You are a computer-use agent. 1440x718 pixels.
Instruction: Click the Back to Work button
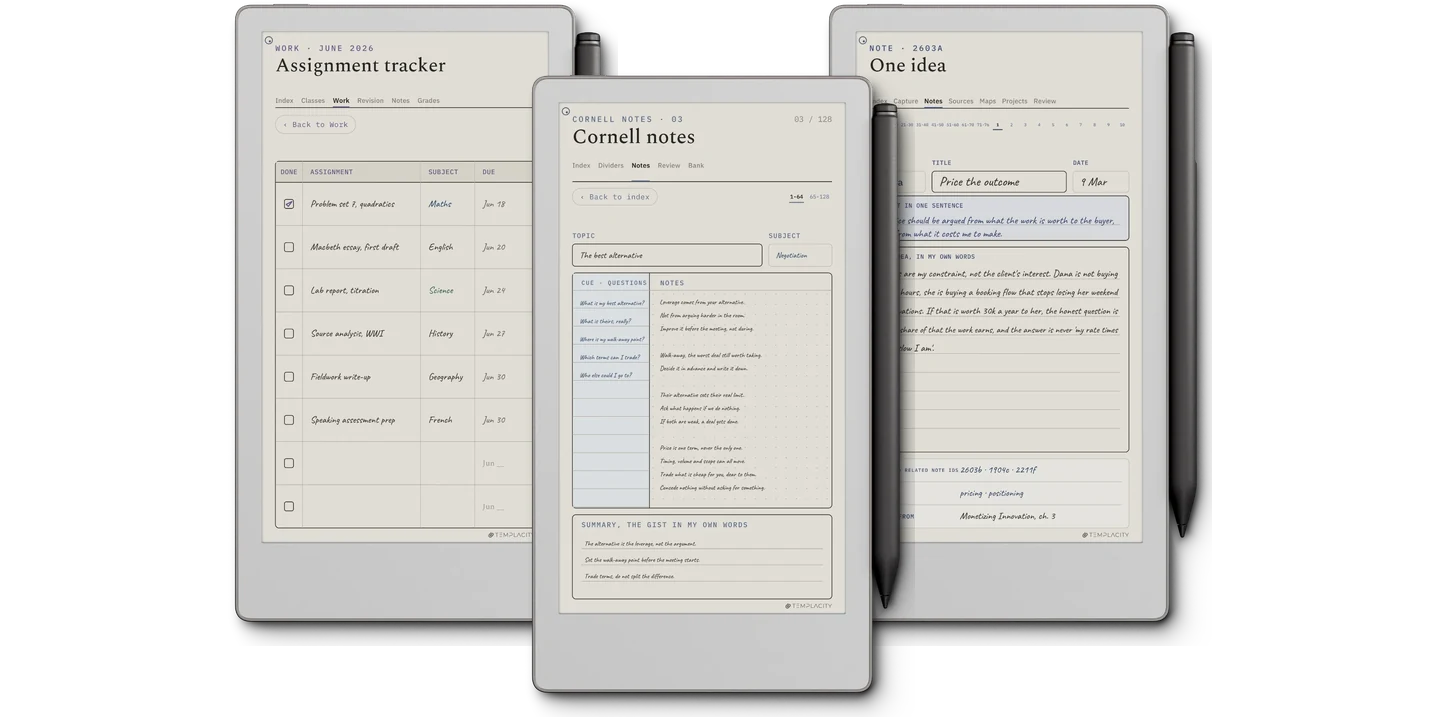click(315, 125)
